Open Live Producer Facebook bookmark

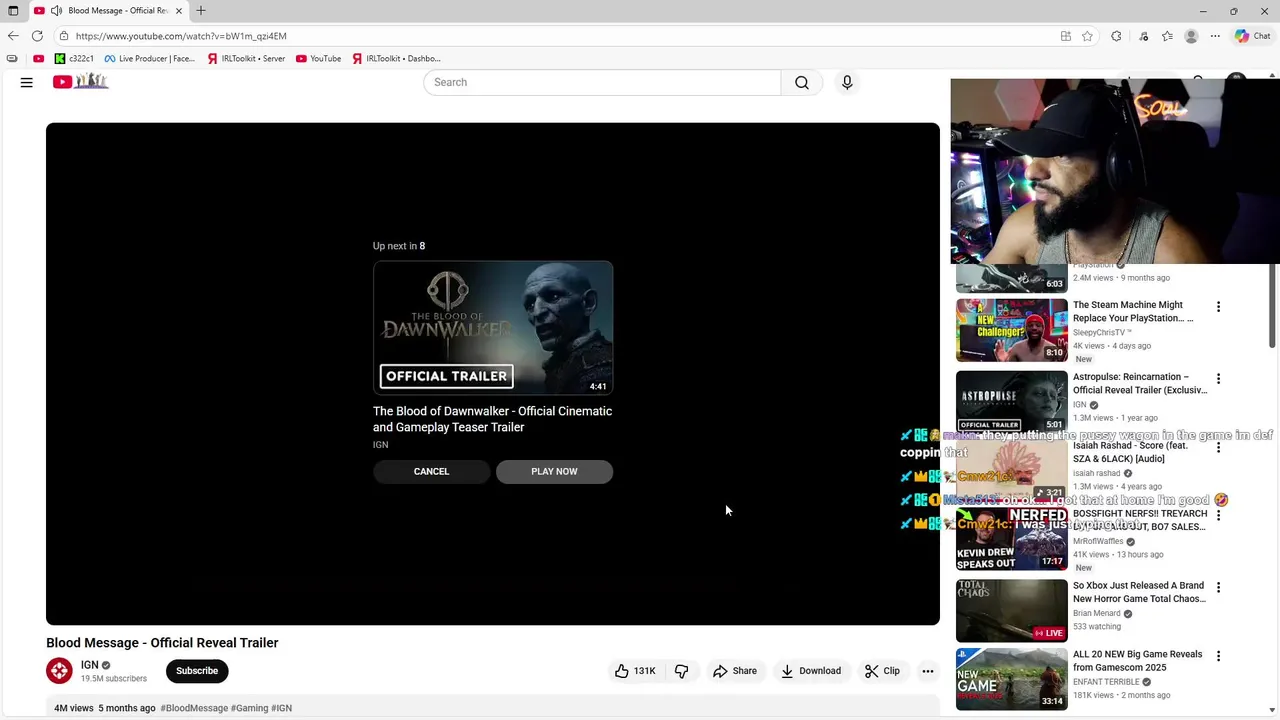150,59
